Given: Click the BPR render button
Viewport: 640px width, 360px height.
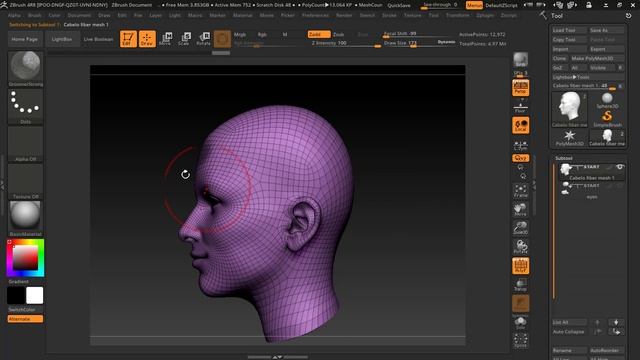Looking at the screenshot, I should pos(520,60).
